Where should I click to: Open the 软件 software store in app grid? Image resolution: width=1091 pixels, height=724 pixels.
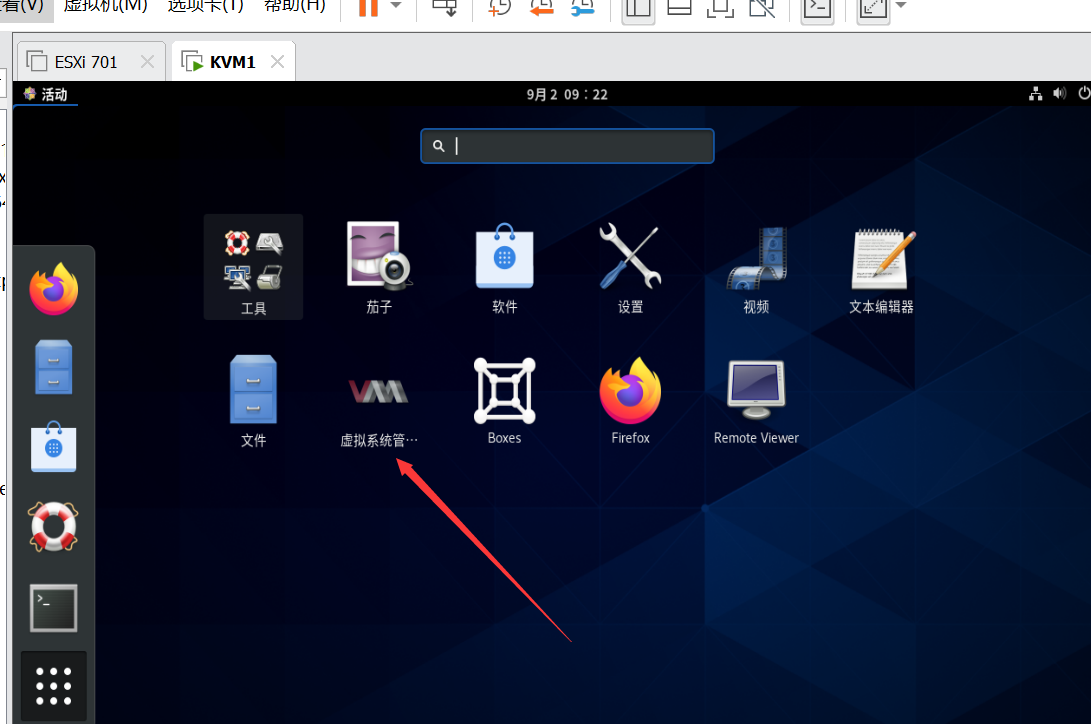pyautogui.click(x=504, y=268)
